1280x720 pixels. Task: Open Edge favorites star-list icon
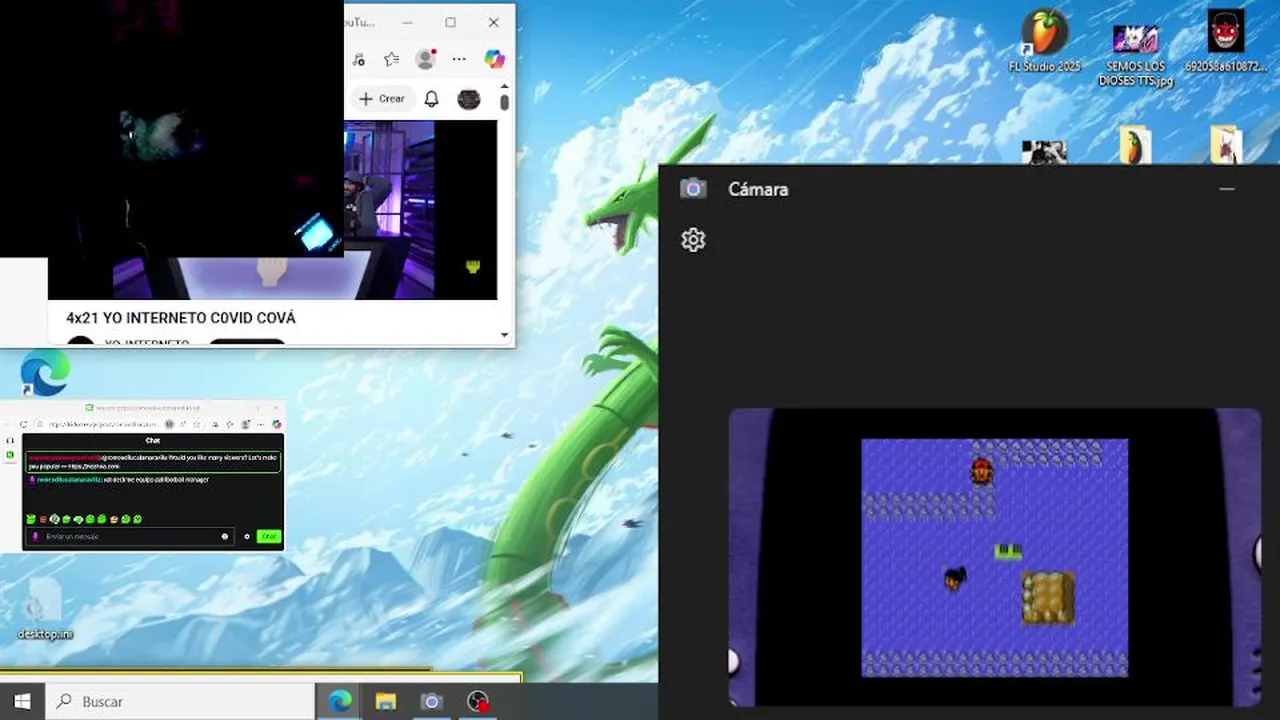tap(392, 59)
